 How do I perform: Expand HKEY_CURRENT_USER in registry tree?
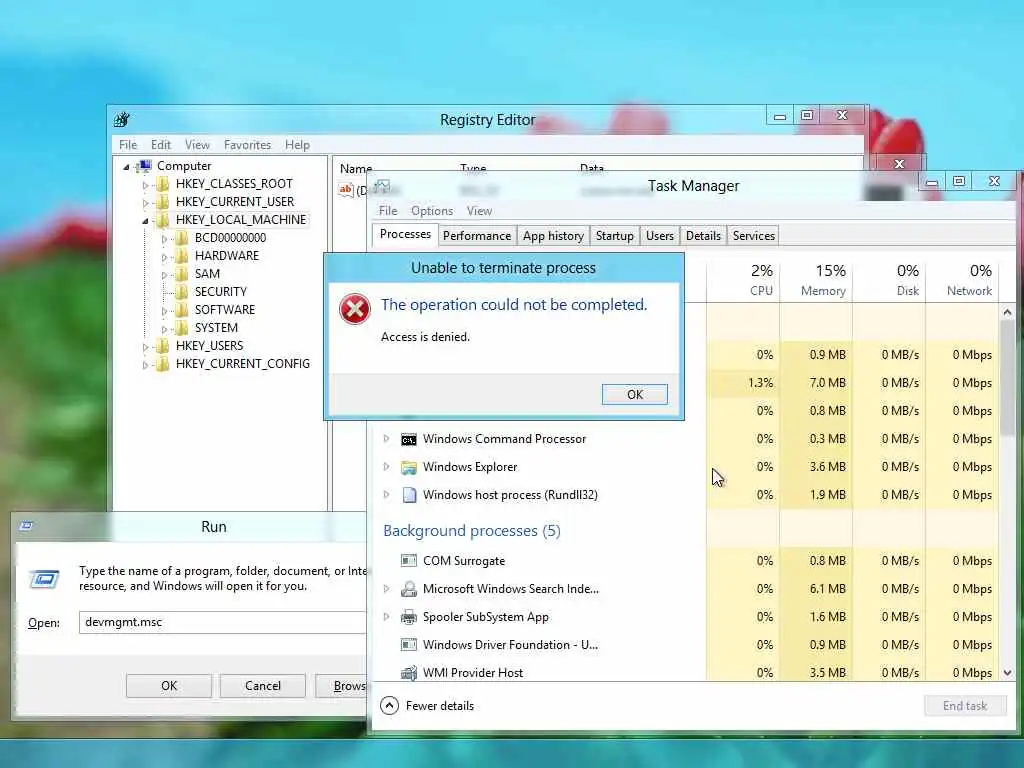click(x=145, y=202)
